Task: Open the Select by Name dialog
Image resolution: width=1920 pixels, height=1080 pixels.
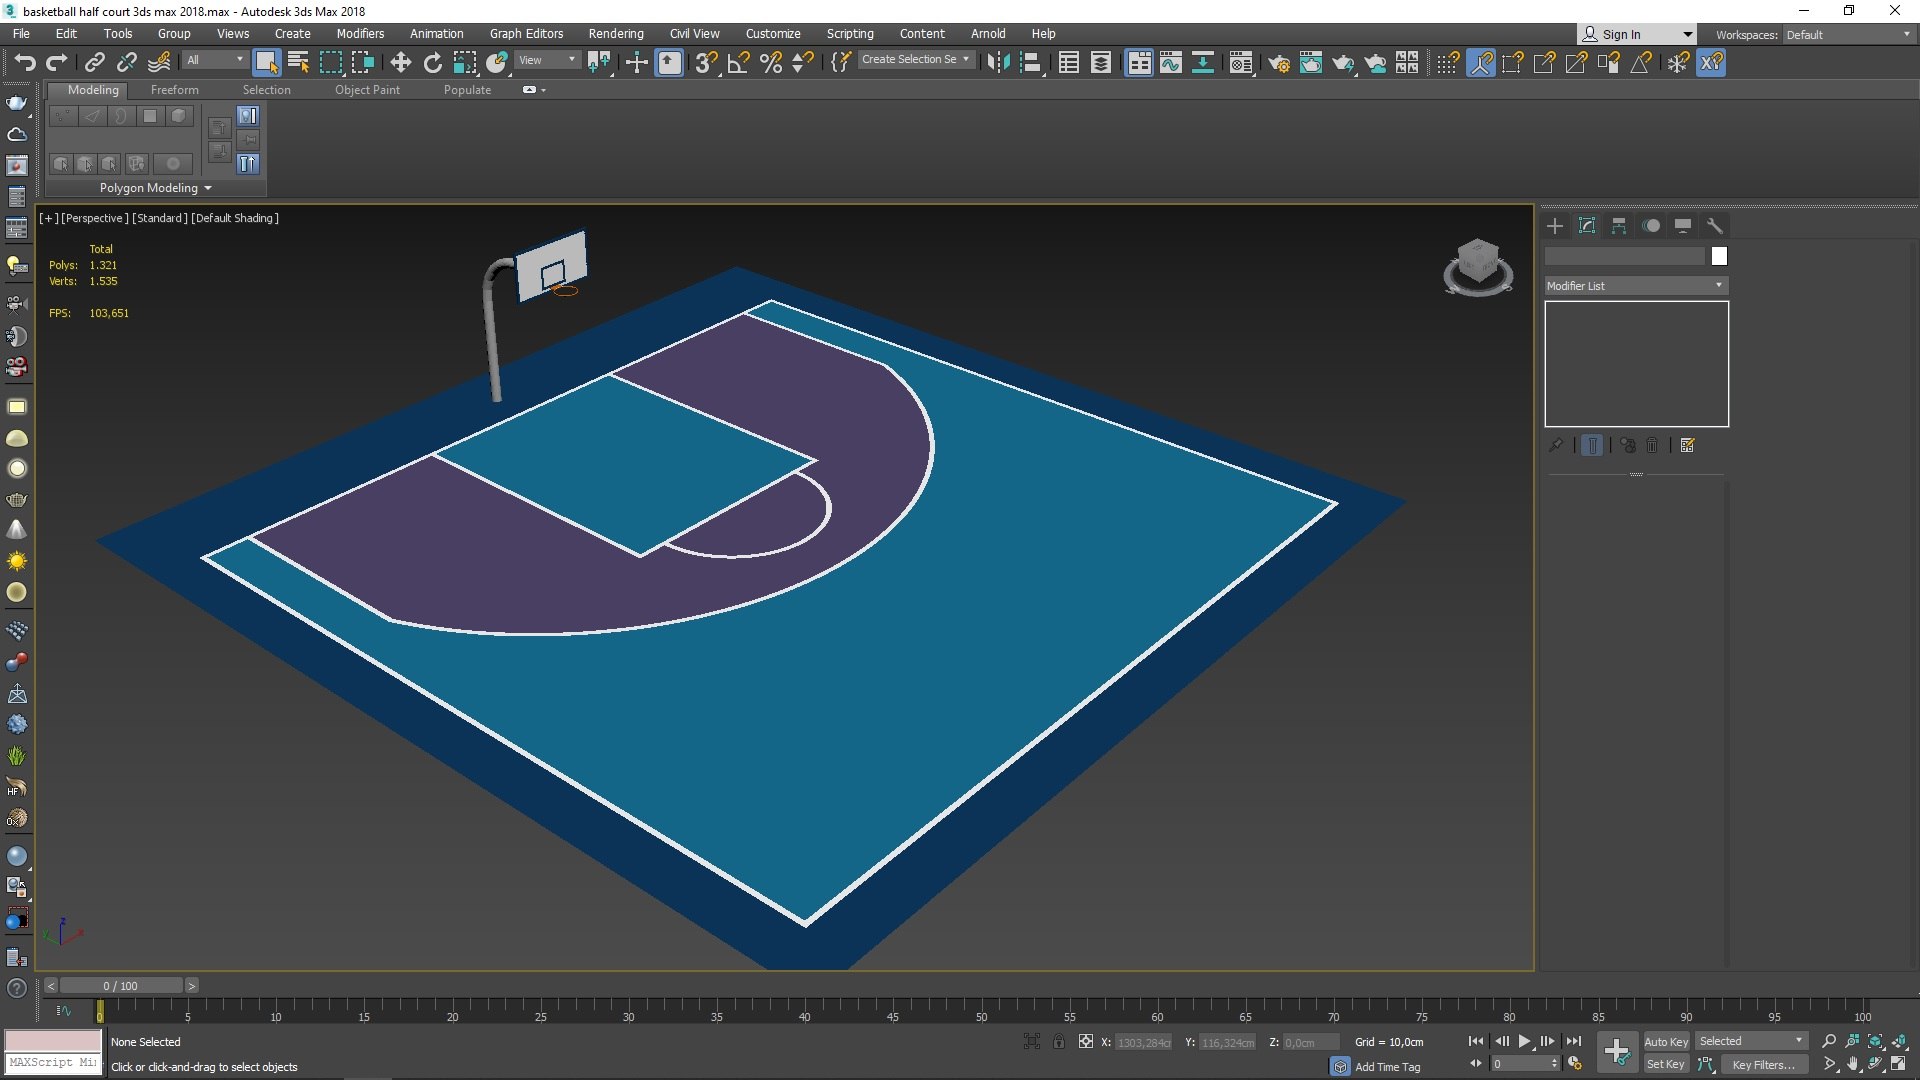Action: pyautogui.click(x=298, y=63)
